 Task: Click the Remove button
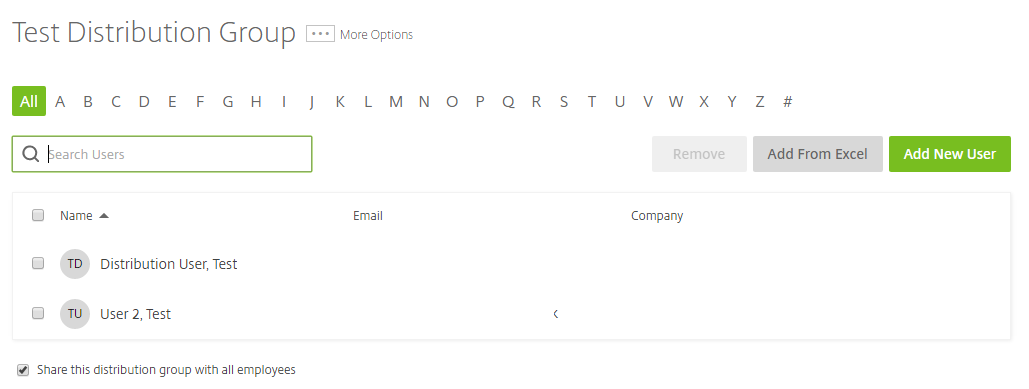click(x=699, y=154)
